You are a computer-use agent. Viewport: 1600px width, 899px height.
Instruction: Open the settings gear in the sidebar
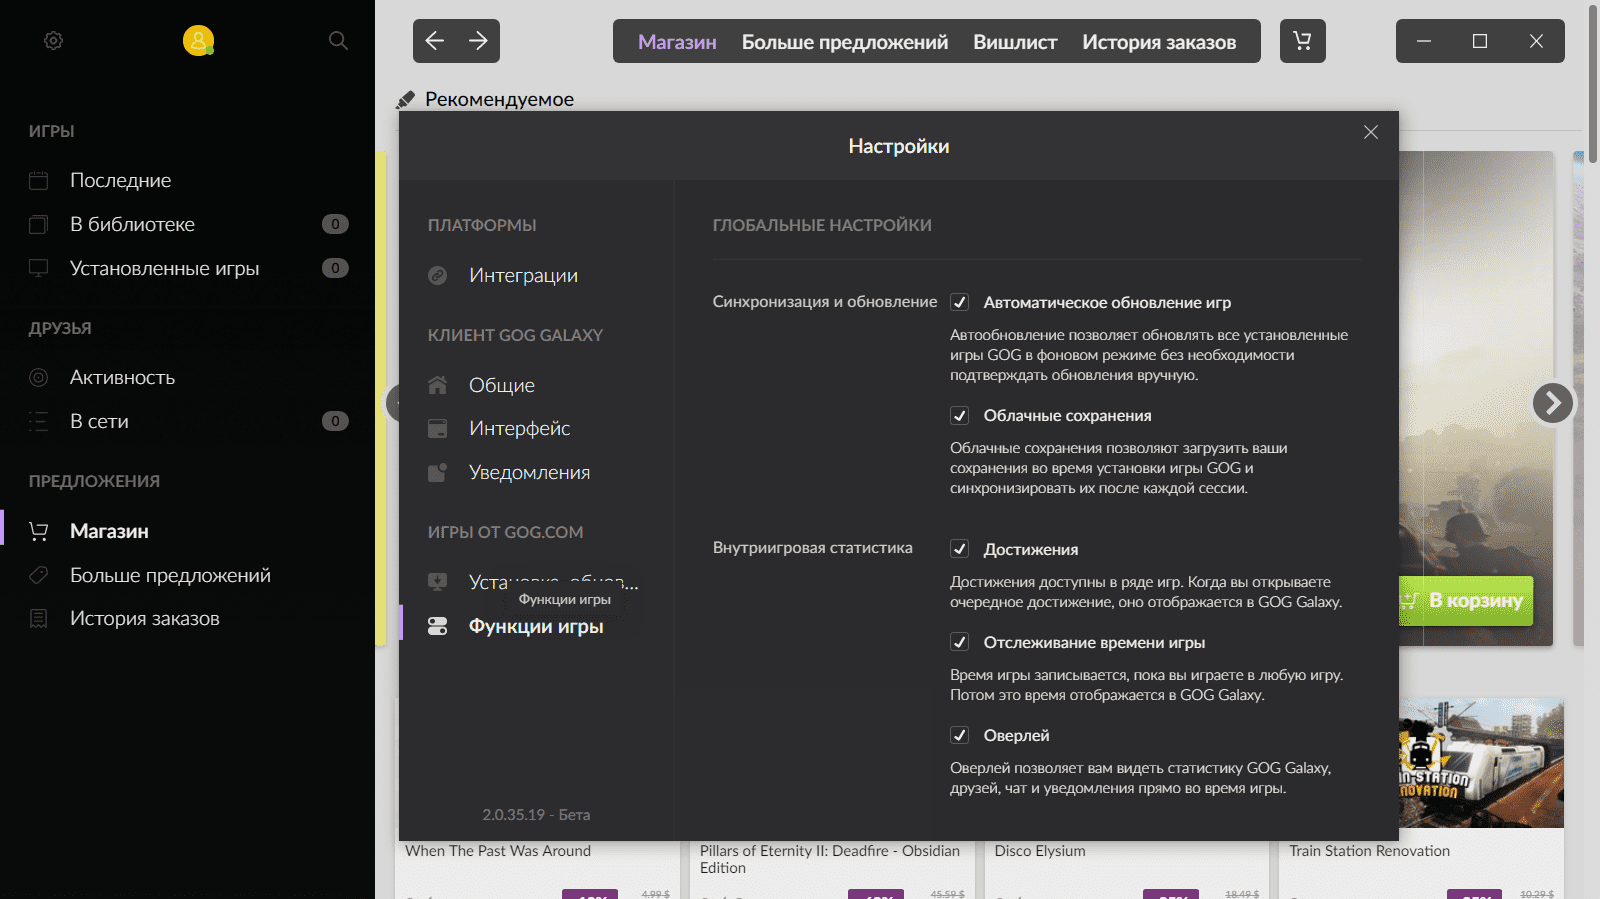click(54, 41)
